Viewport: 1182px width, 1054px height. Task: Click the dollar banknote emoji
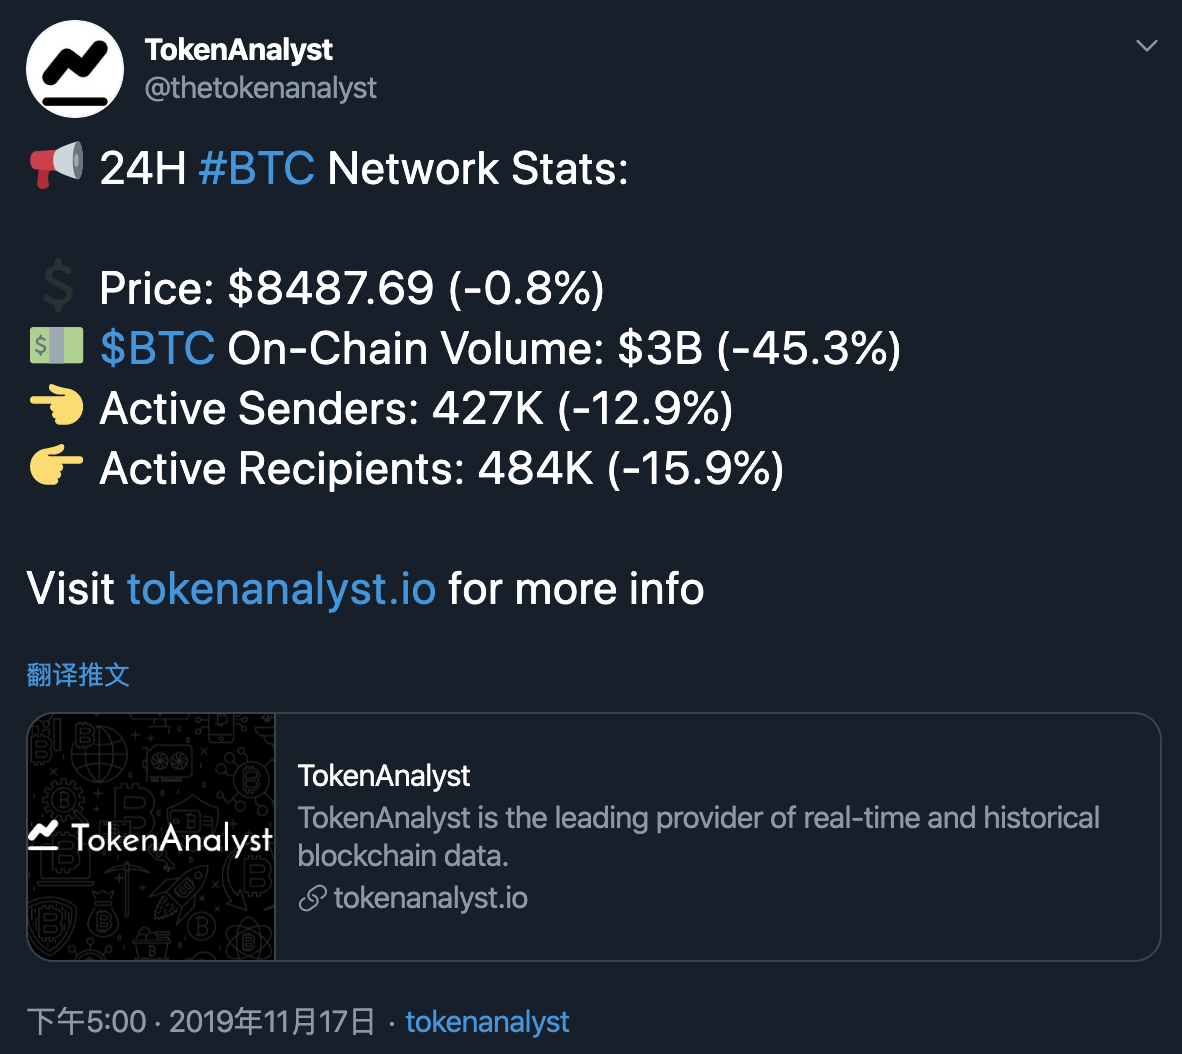pyautogui.click(x=57, y=346)
